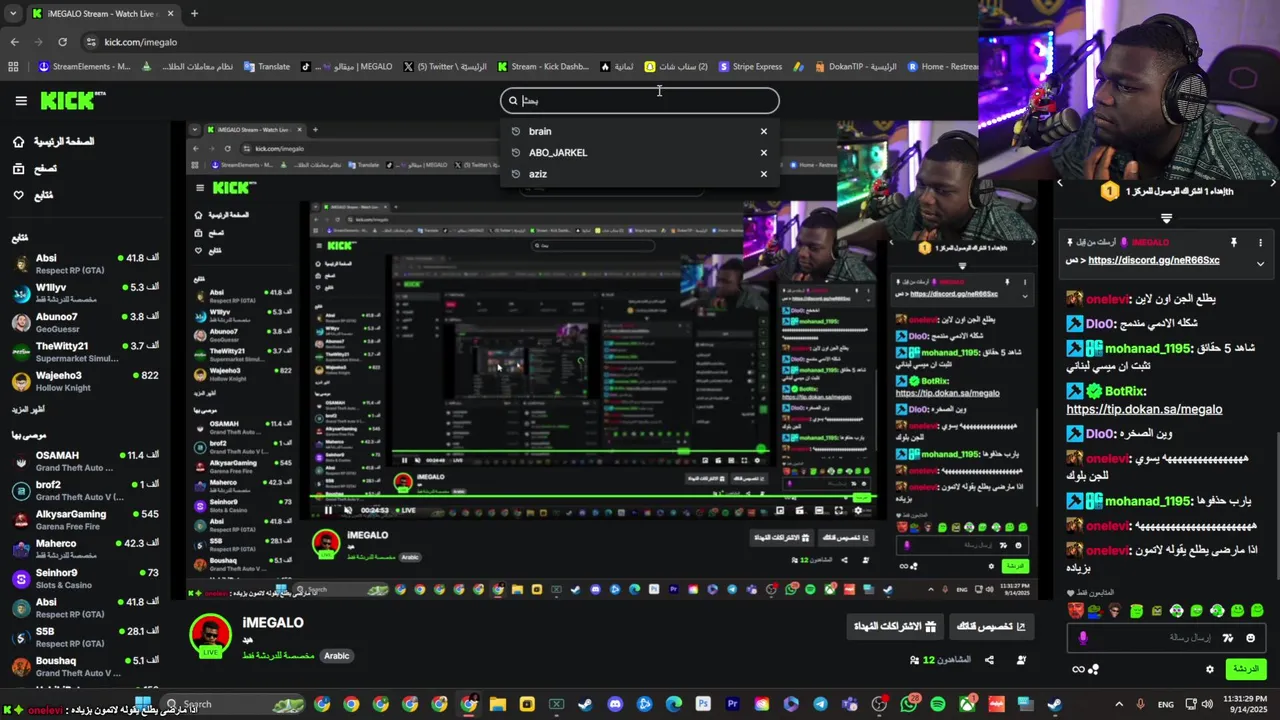This screenshot has height=720, width=1280.
Task: Open File Explorer from the taskbar
Action: pyautogui.click(x=497, y=704)
